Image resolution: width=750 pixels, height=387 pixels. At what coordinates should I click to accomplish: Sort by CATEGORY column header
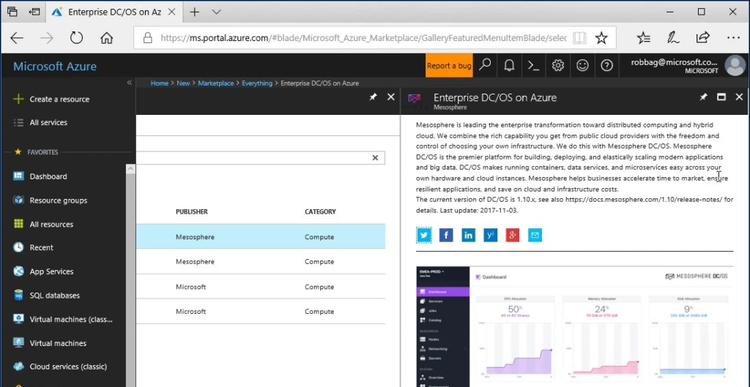click(x=320, y=211)
